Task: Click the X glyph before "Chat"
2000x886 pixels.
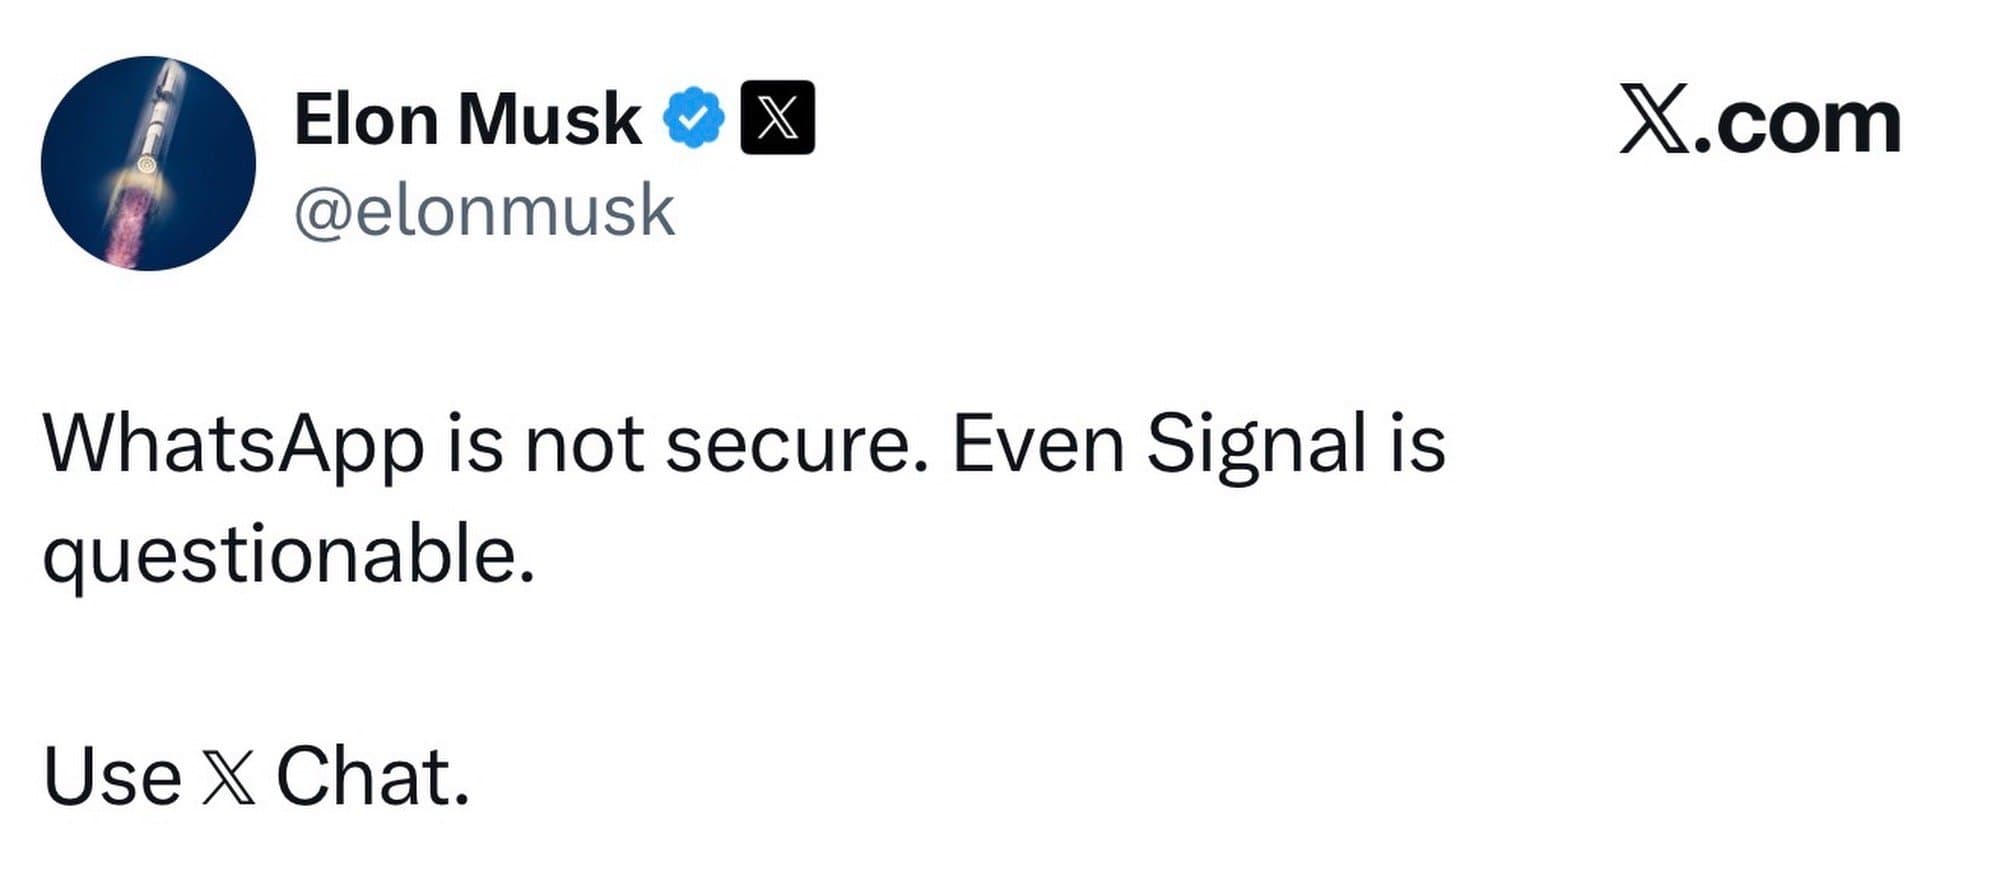Action: [228, 778]
